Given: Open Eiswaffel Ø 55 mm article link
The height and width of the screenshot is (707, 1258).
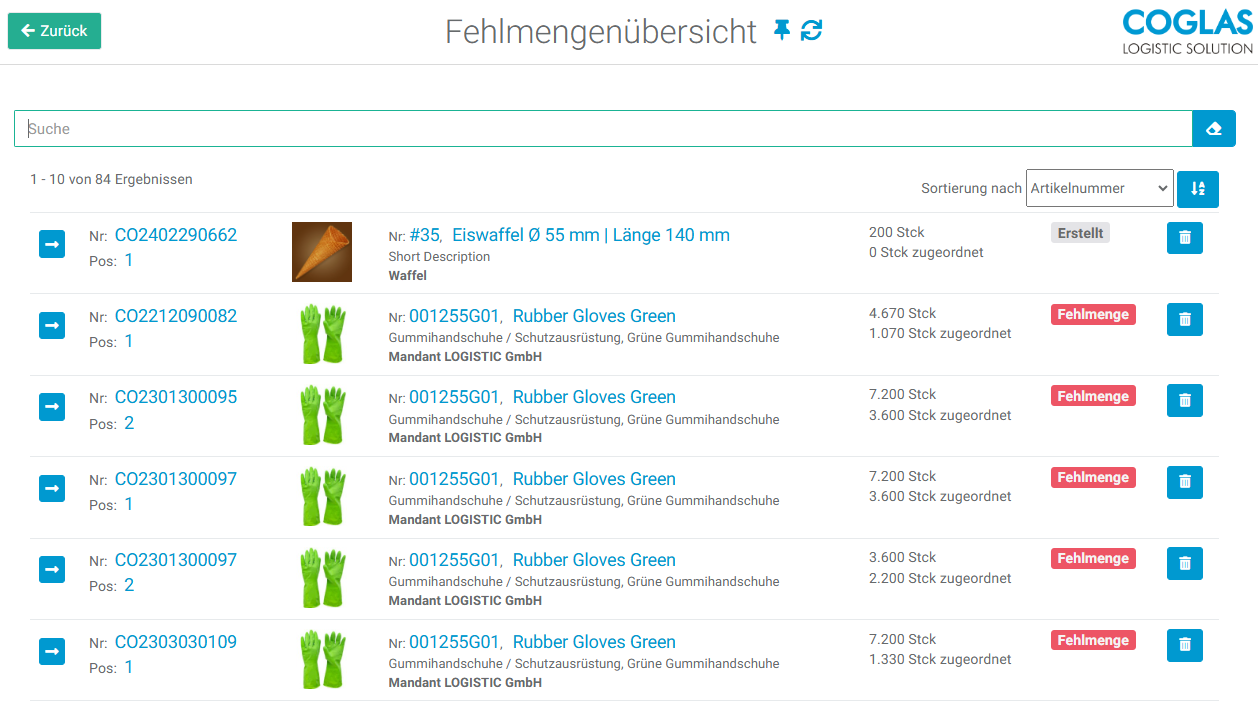Looking at the screenshot, I should (590, 235).
